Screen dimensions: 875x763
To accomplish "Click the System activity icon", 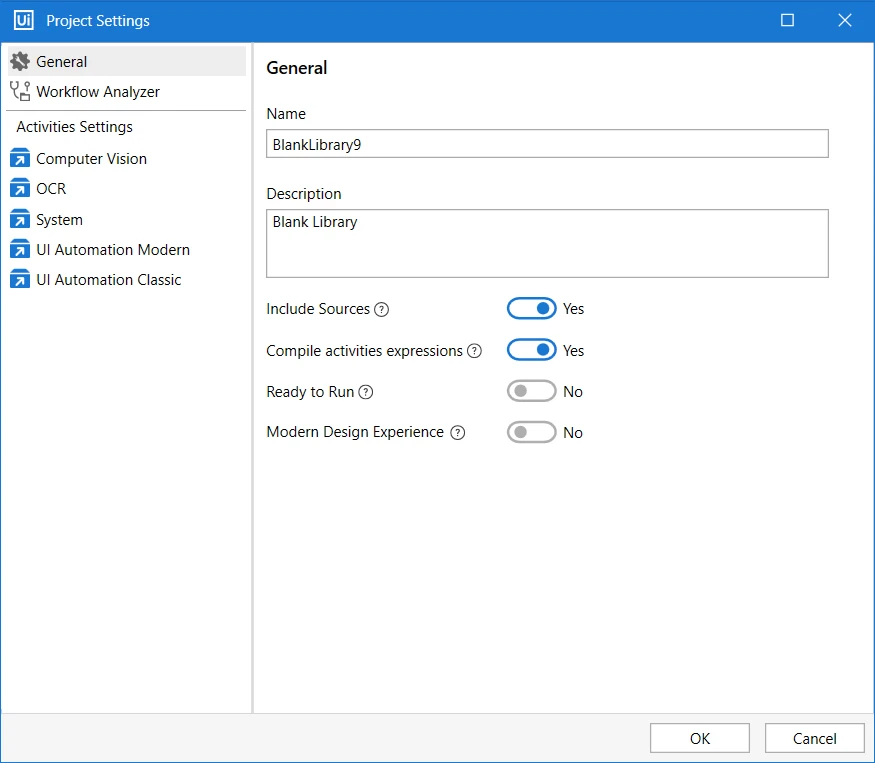I will click(20, 219).
